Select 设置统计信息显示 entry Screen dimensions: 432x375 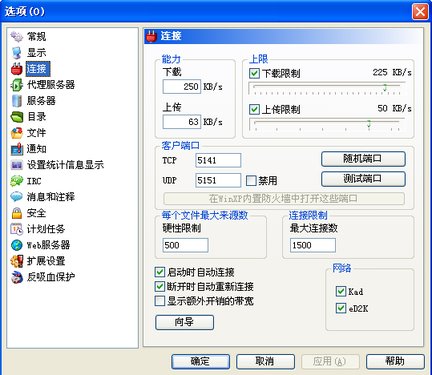[x=65, y=165]
